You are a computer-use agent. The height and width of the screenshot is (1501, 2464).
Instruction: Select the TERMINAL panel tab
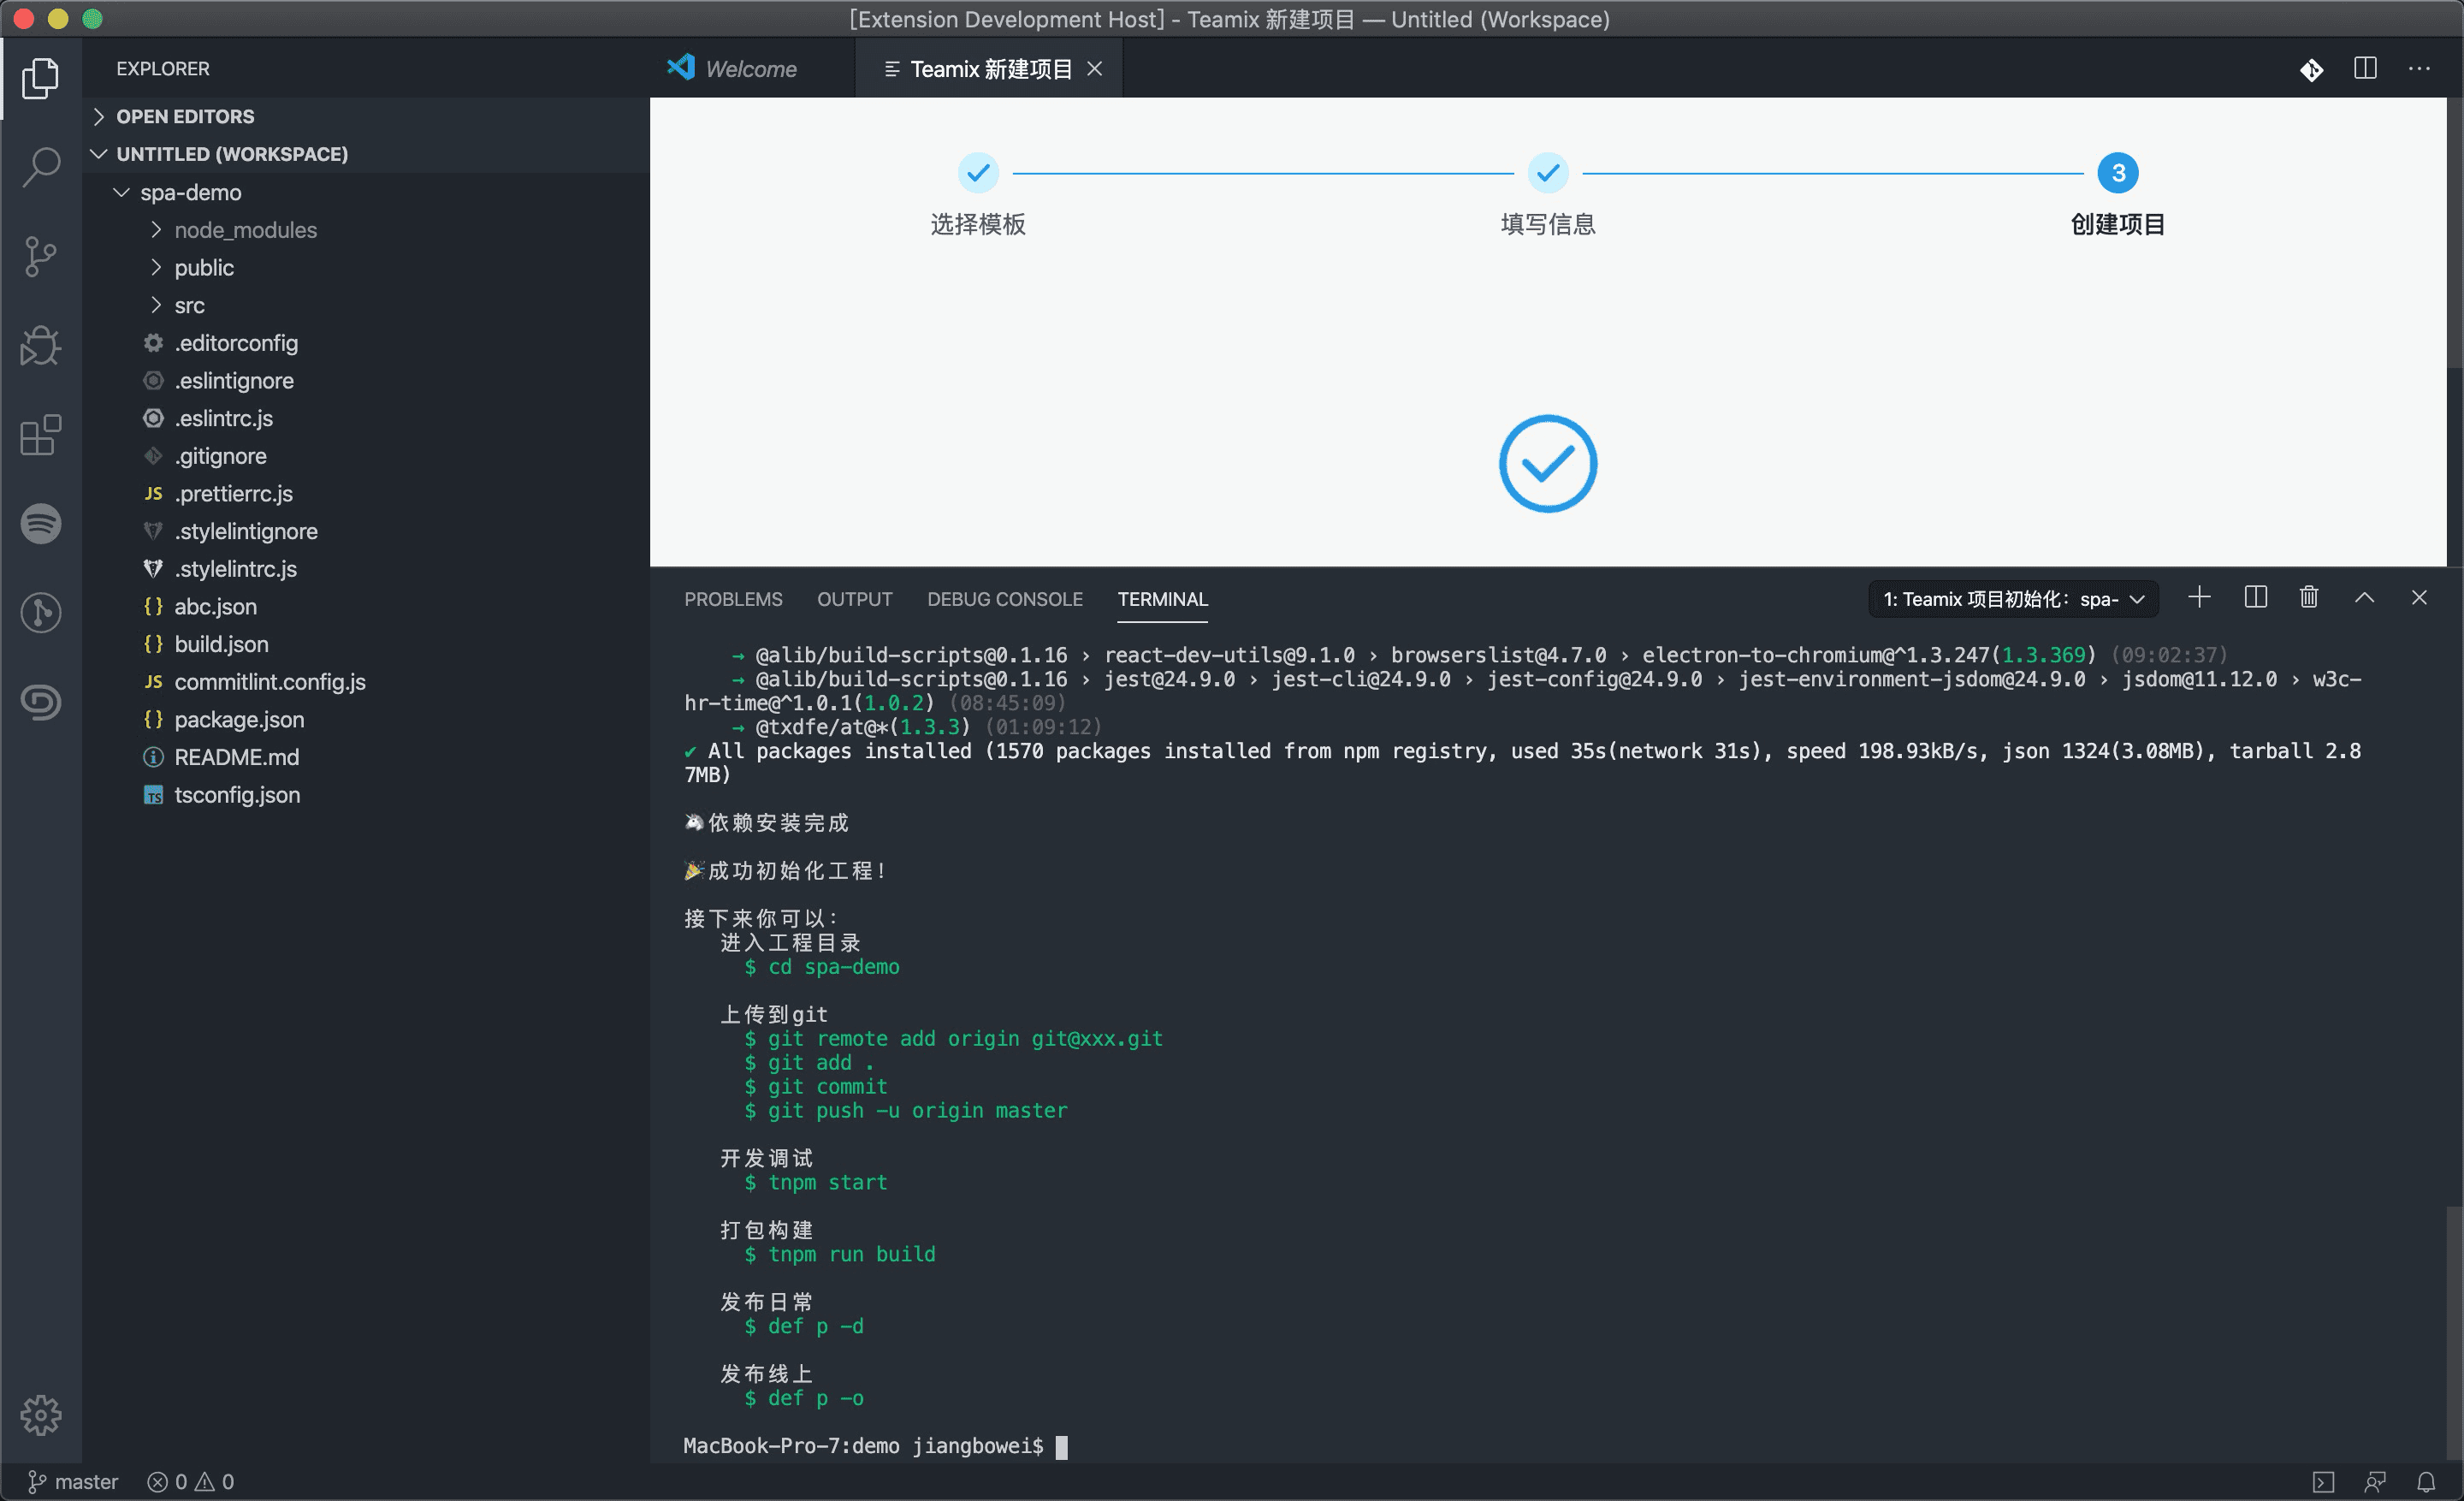point(1162,599)
